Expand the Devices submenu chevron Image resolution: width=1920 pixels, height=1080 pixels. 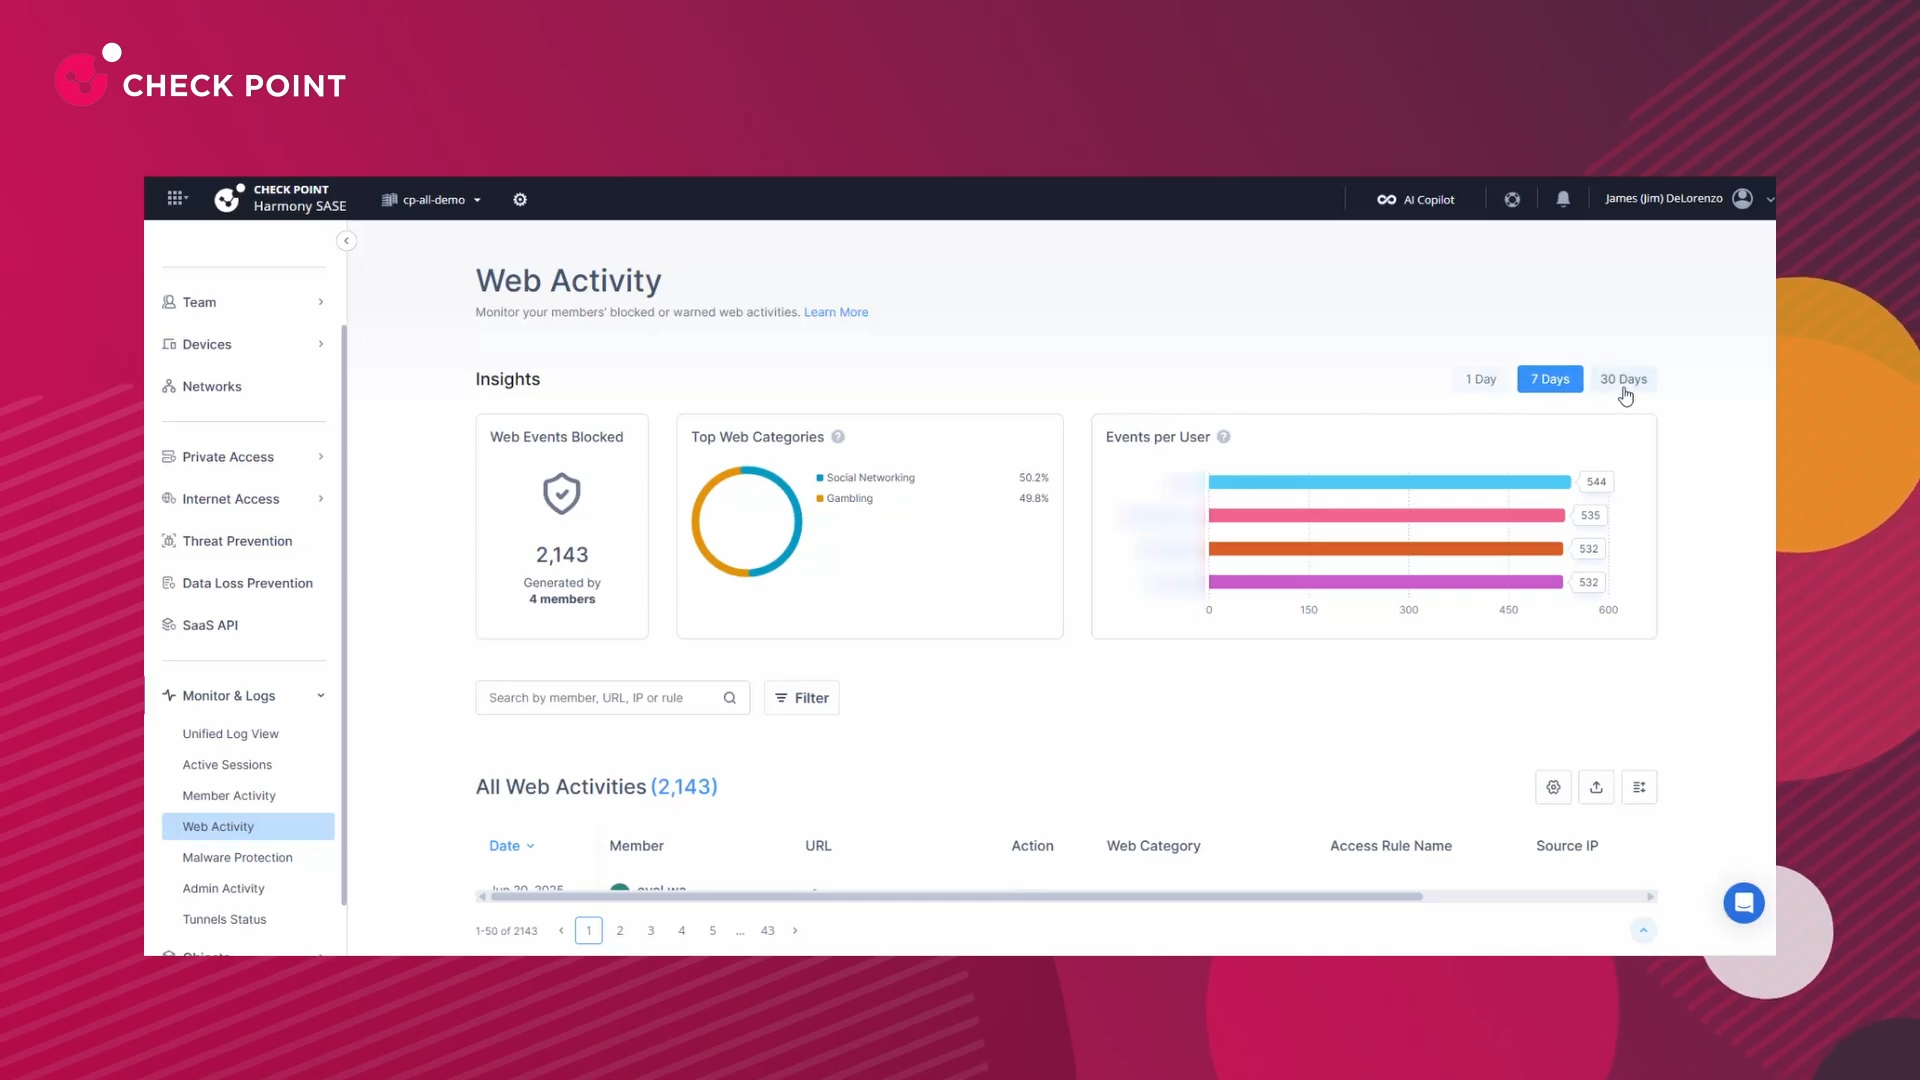(321, 344)
